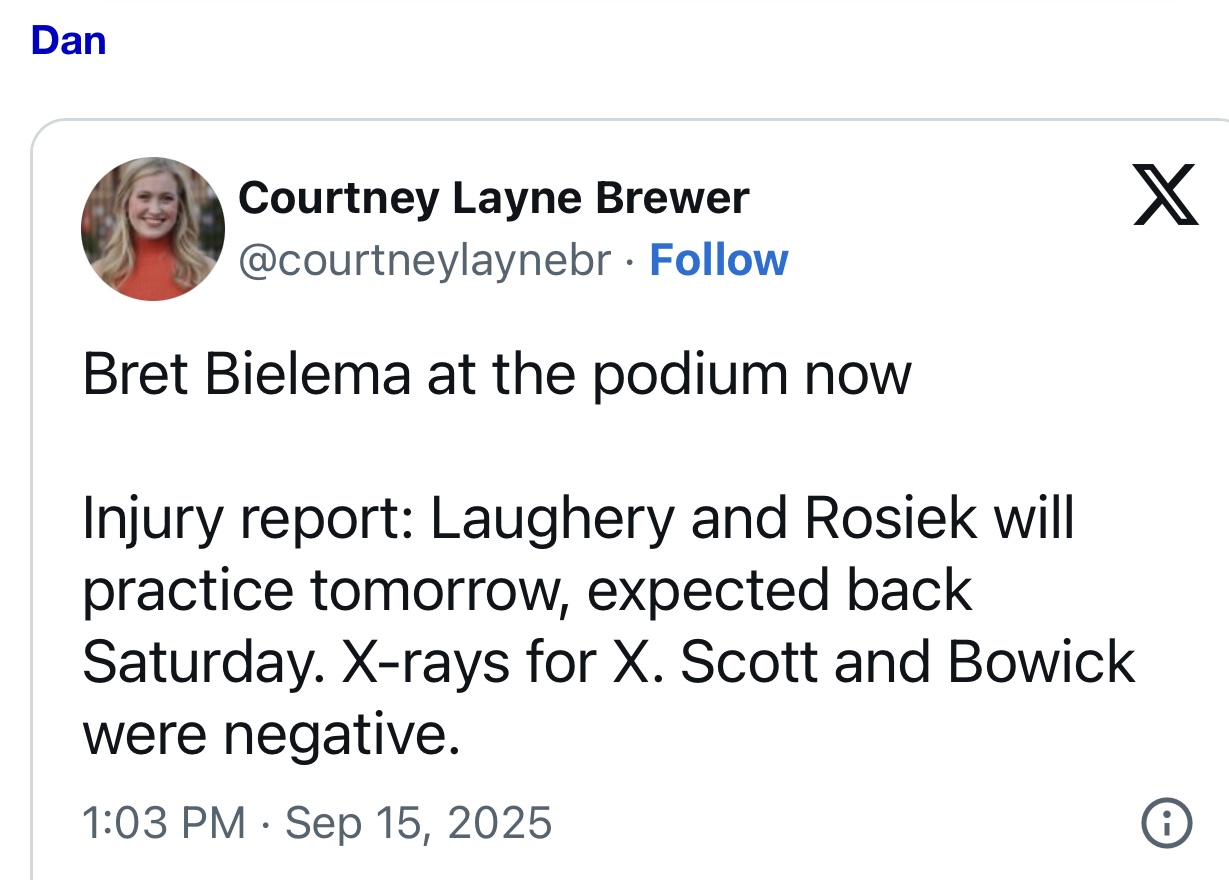Screen dimensions: 1229x880
Task: Follow the @courtneylaynebr account
Action: coord(718,260)
